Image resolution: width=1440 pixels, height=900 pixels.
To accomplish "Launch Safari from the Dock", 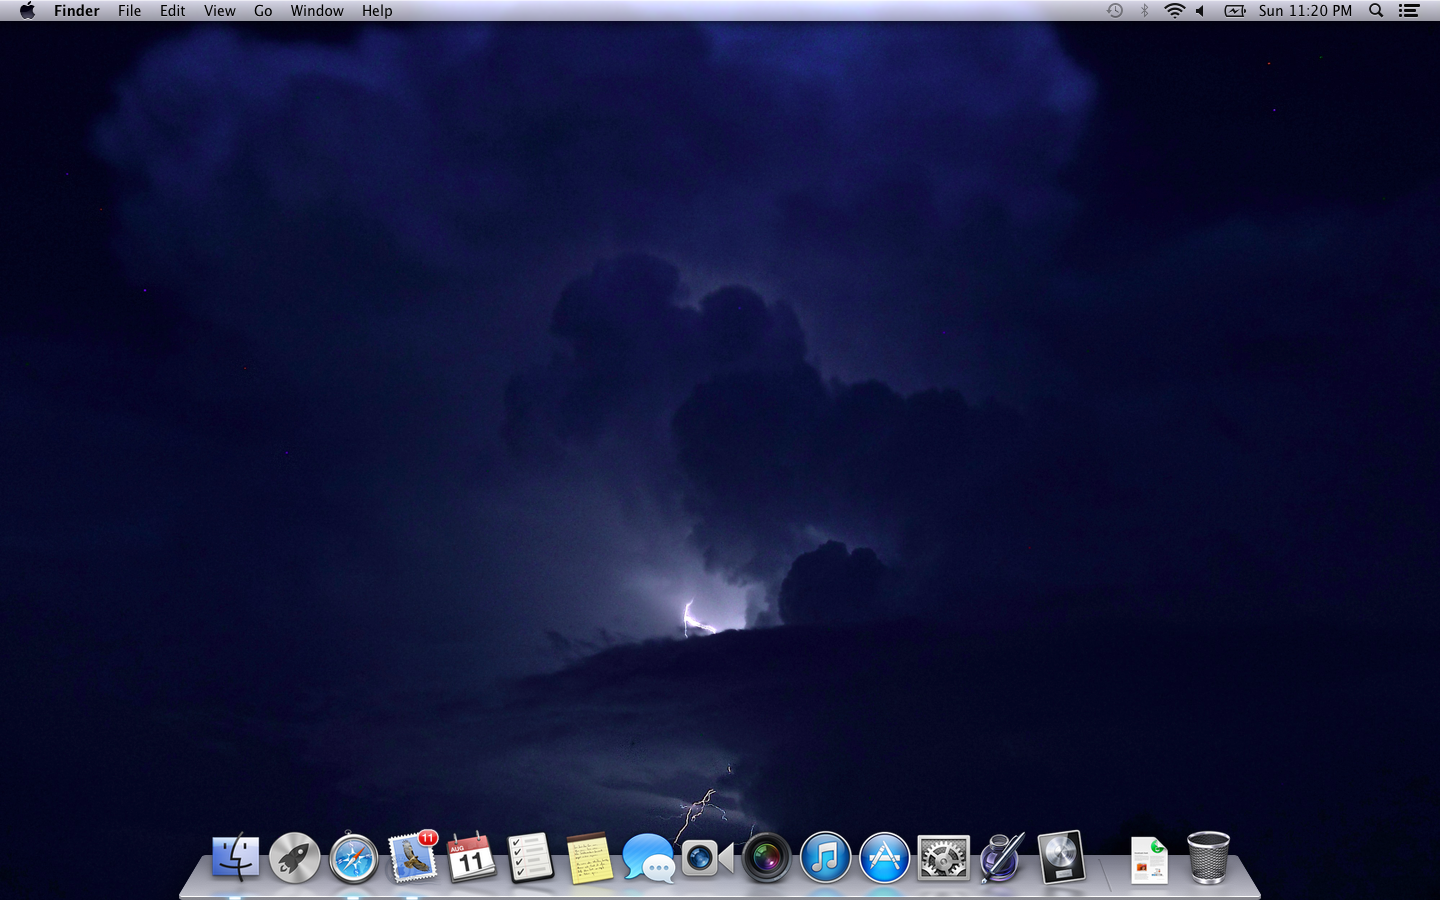I will [354, 858].
